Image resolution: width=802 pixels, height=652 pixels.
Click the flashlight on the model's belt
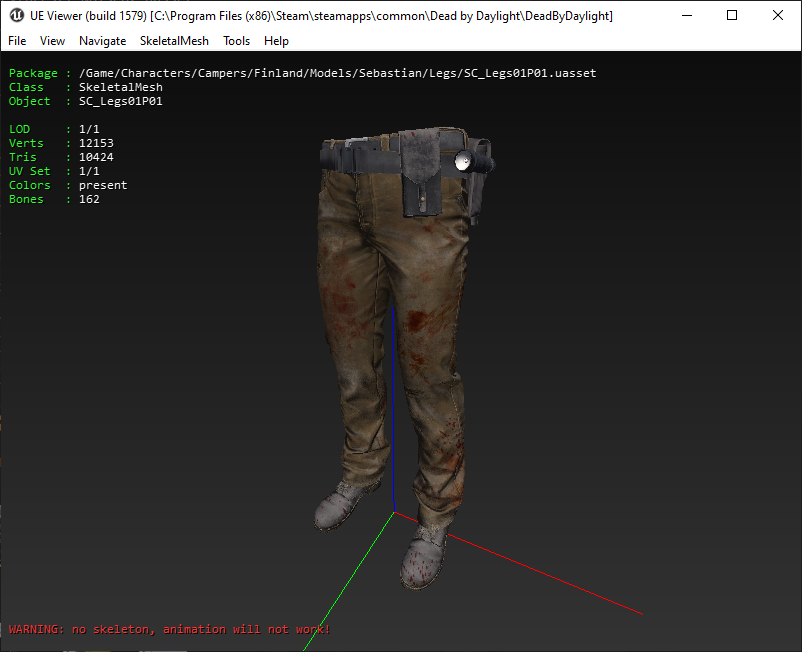click(474, 163)
